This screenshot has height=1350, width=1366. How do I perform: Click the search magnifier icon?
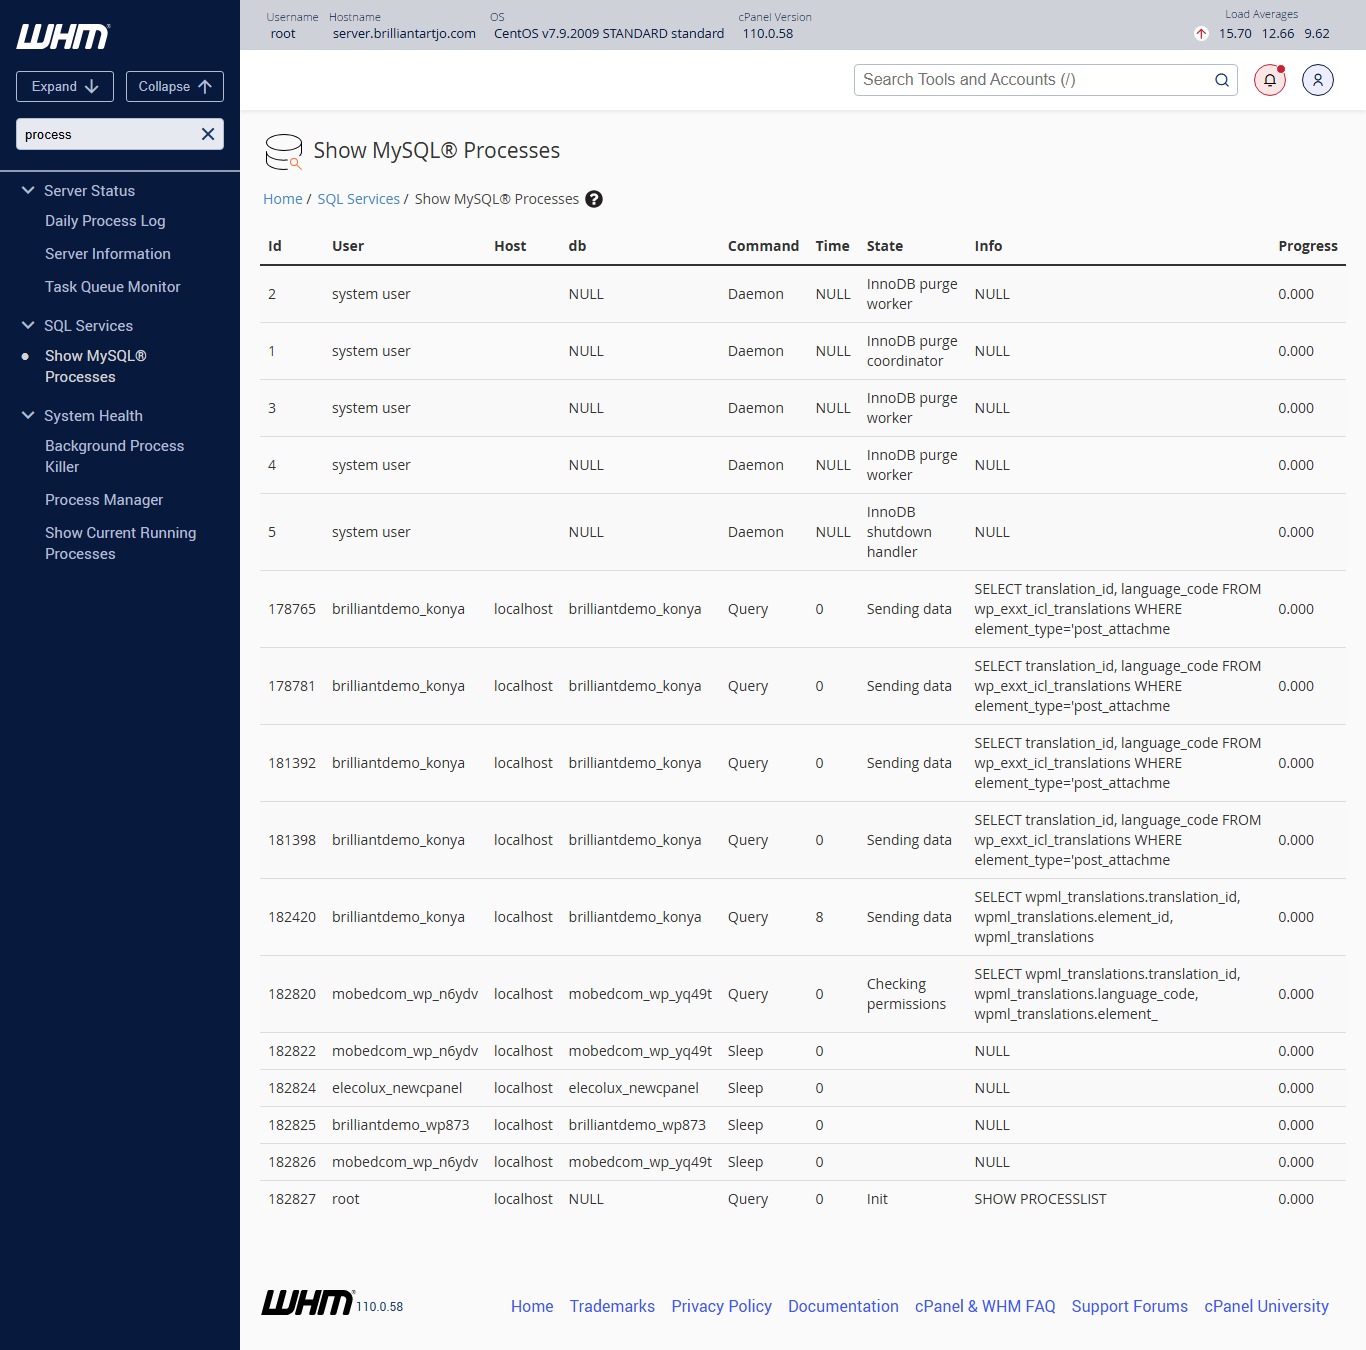(x=1222, y=80)
